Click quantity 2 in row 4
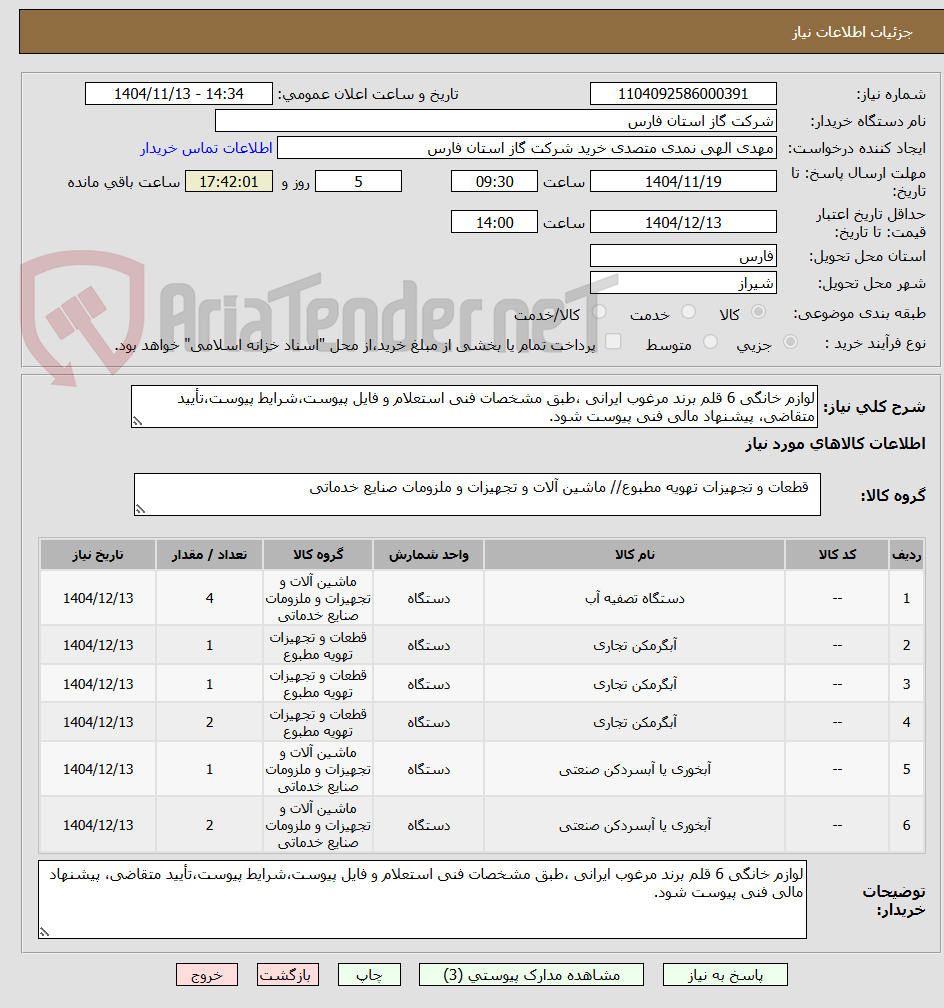 [x=210, y=723]
